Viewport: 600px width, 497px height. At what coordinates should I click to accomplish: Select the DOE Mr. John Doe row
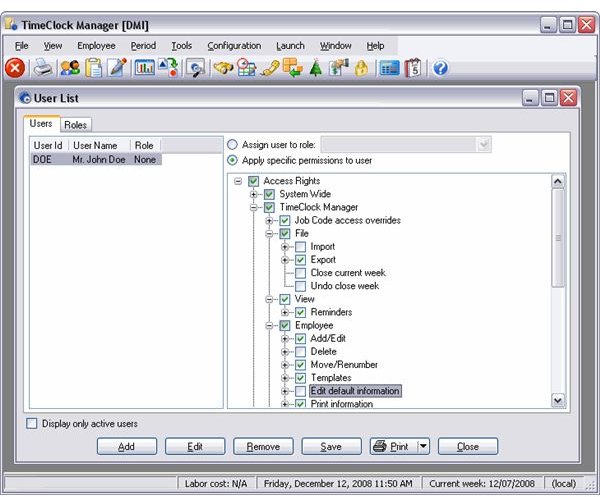pos(96,160)
